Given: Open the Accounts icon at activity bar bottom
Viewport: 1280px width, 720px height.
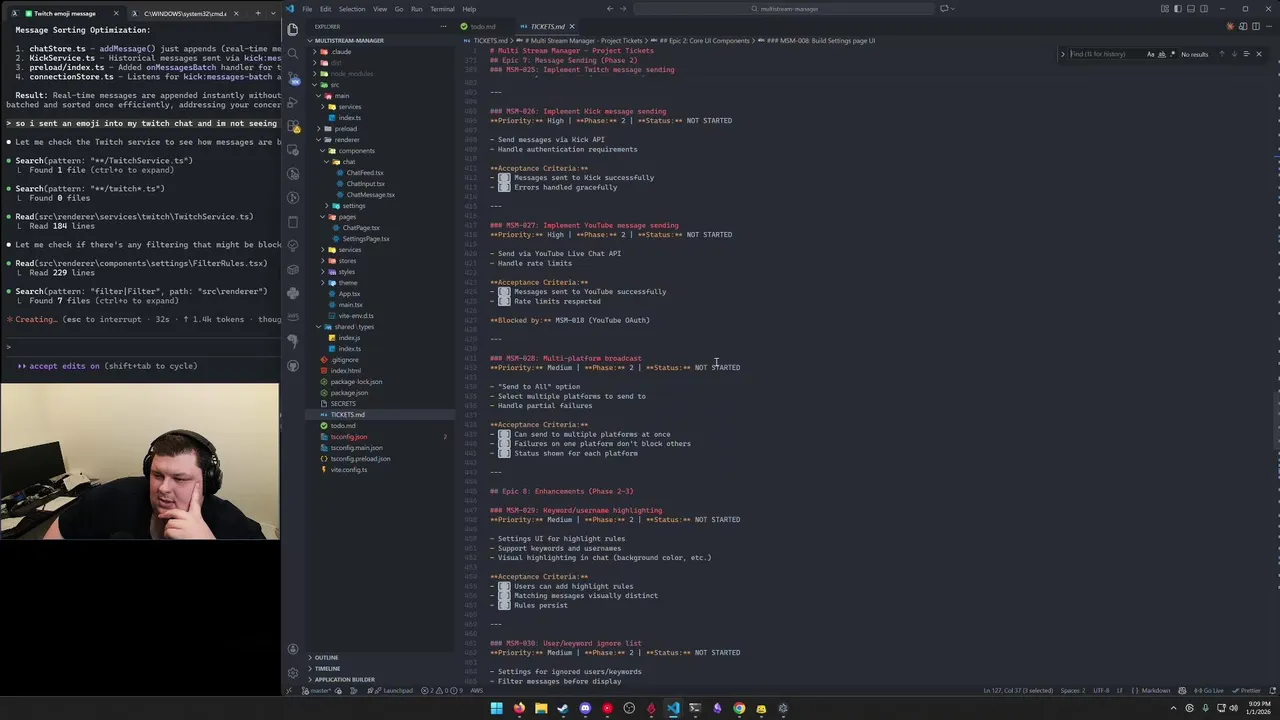Looking at the screenshot, I should (x=292, y=649).
